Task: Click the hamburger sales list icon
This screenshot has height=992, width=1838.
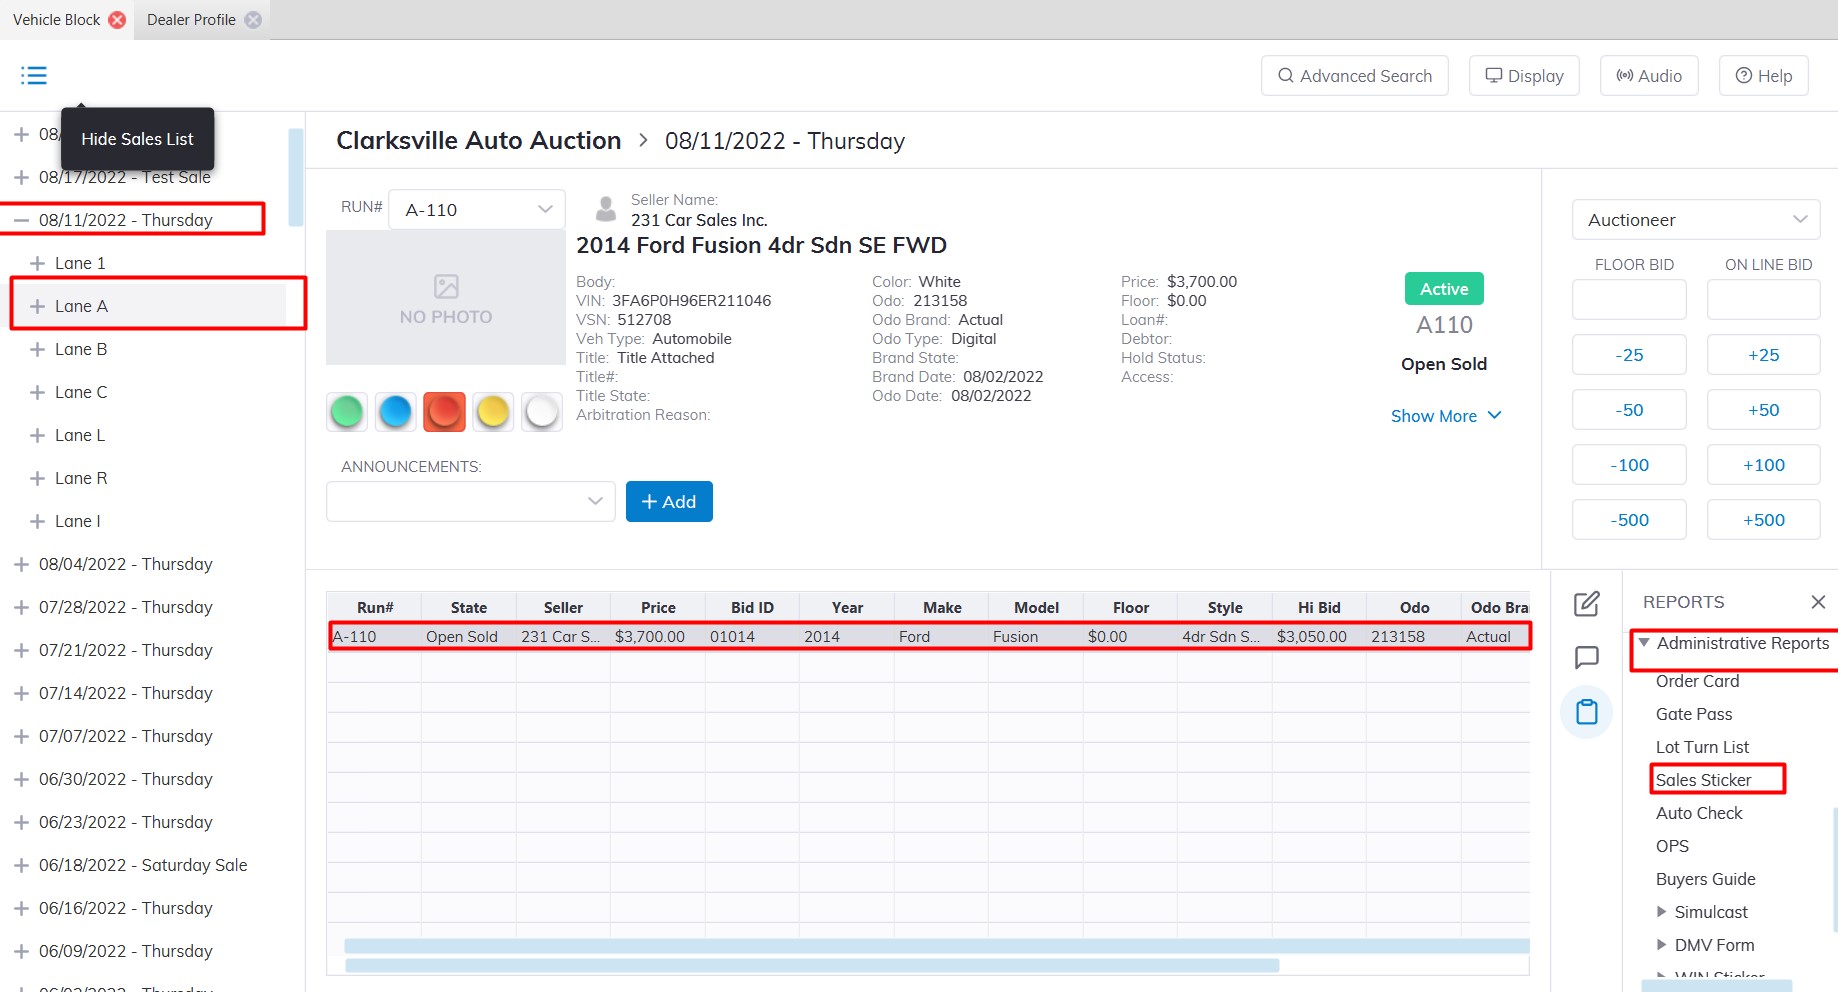Action: (x=34, y=76)
